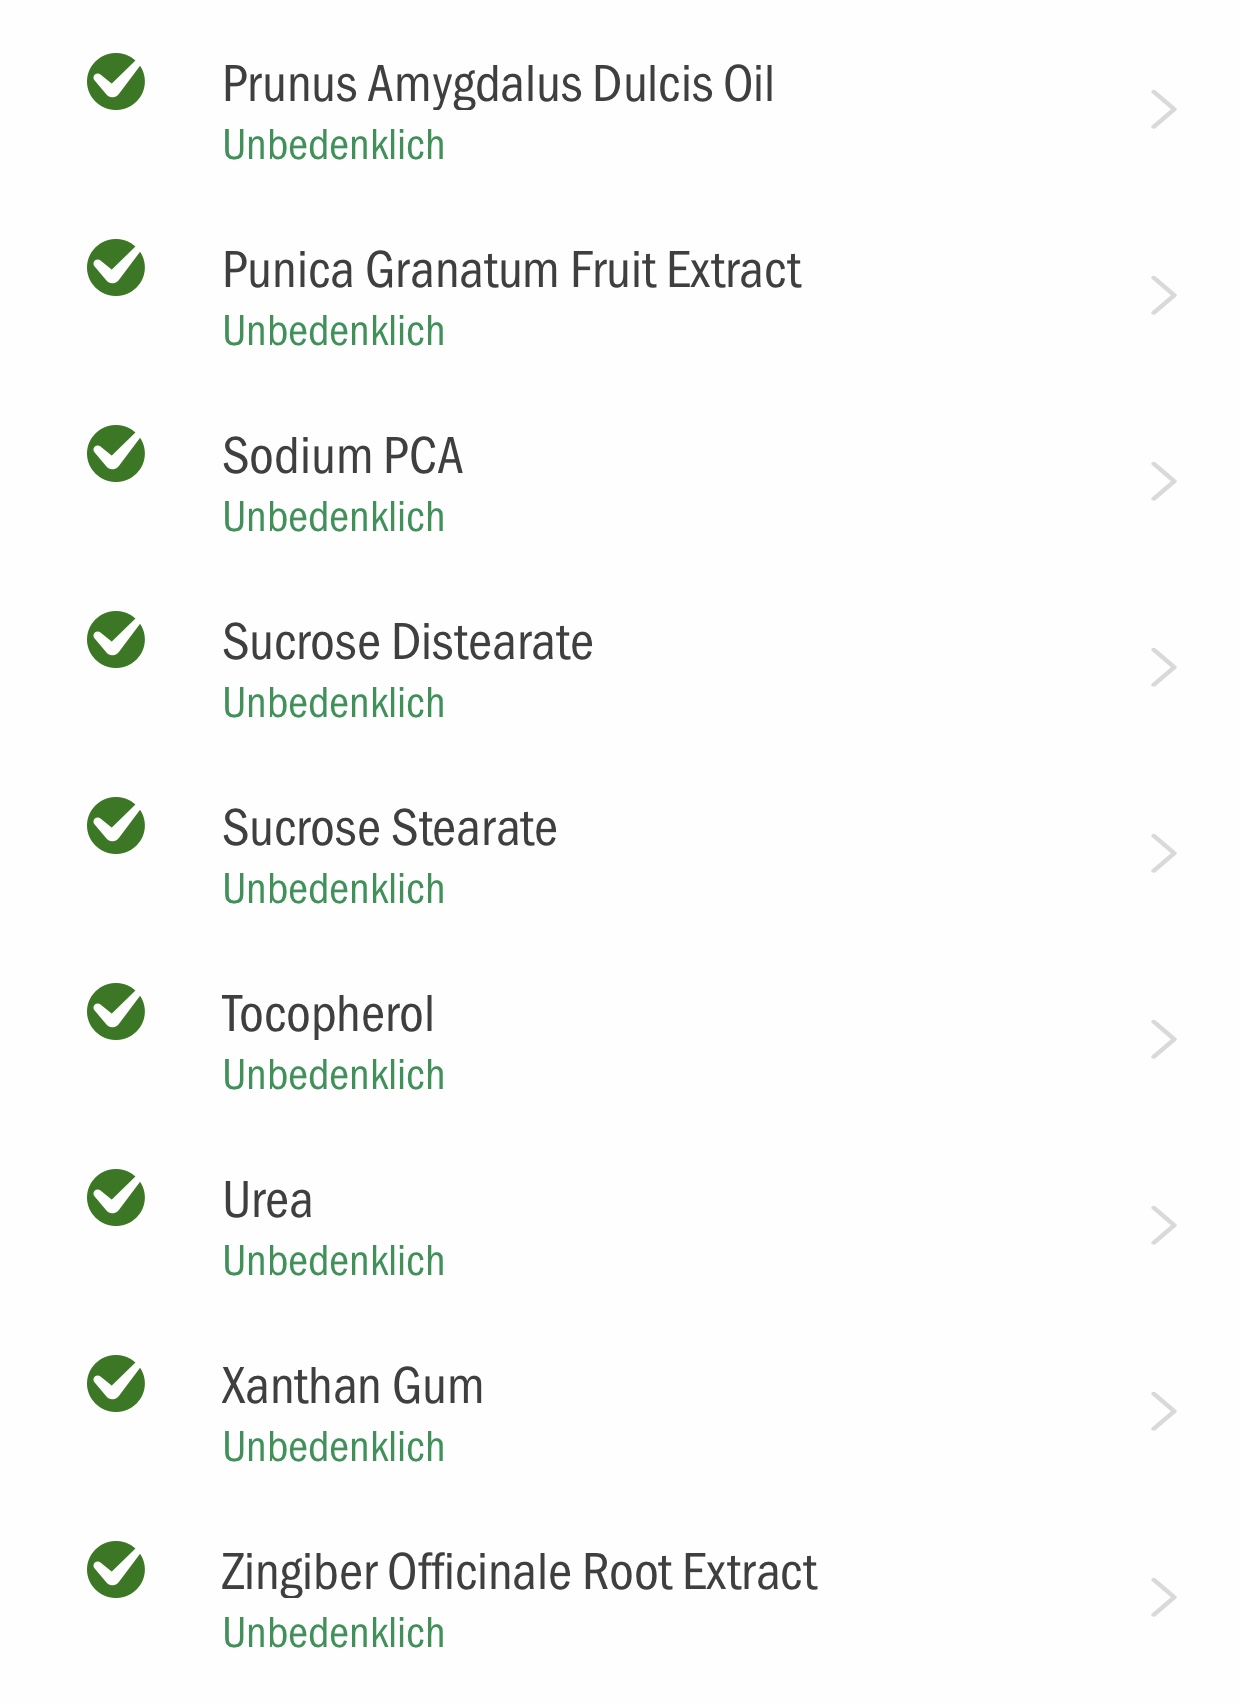Open chevron arrow for Sodium PCA row
The width and height of the screenshot is (1241, 1705).
pos(1163,482)
